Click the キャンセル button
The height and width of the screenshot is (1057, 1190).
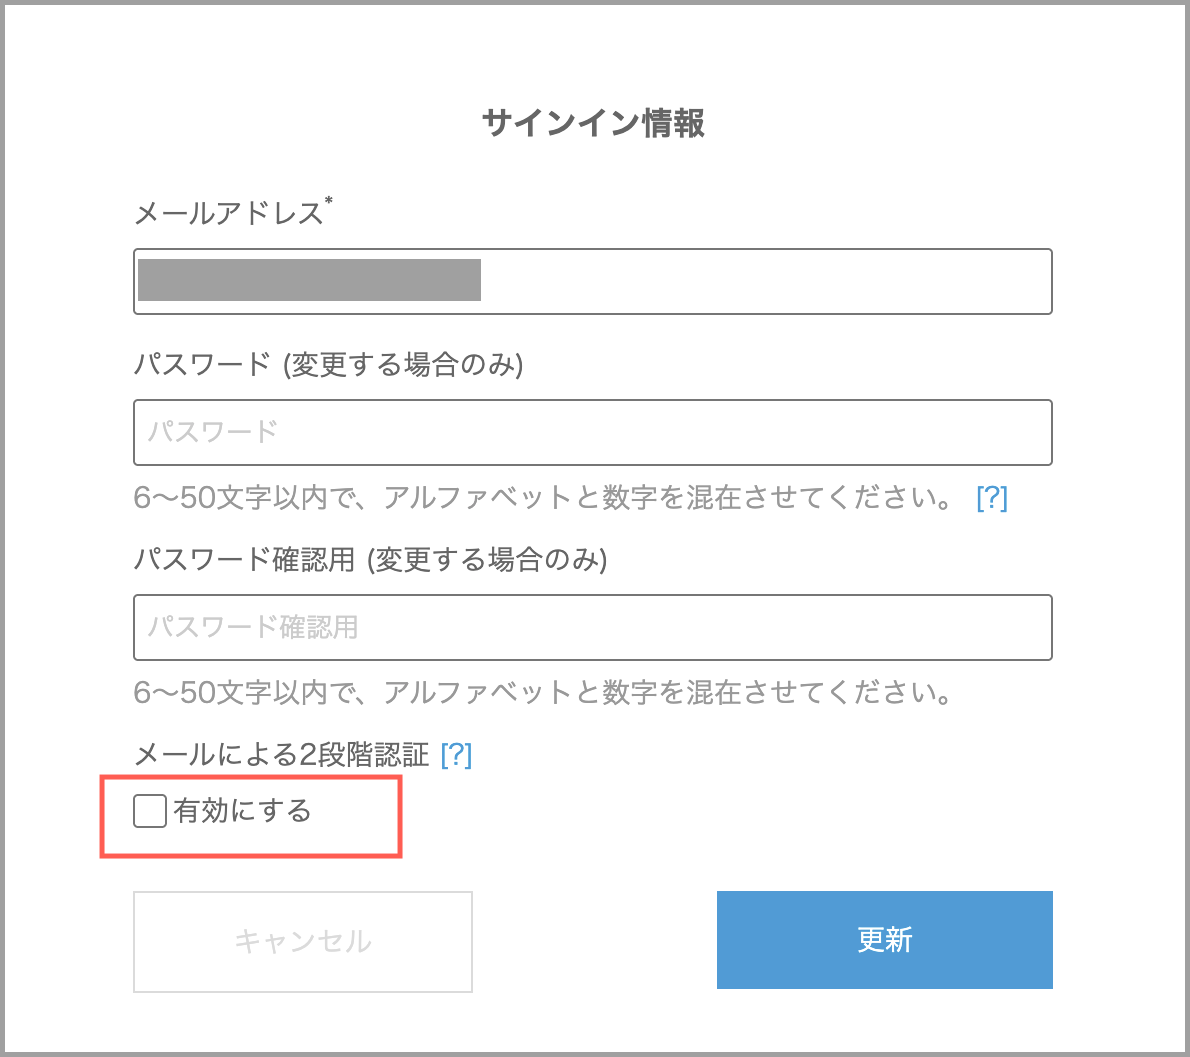(303, 942)
